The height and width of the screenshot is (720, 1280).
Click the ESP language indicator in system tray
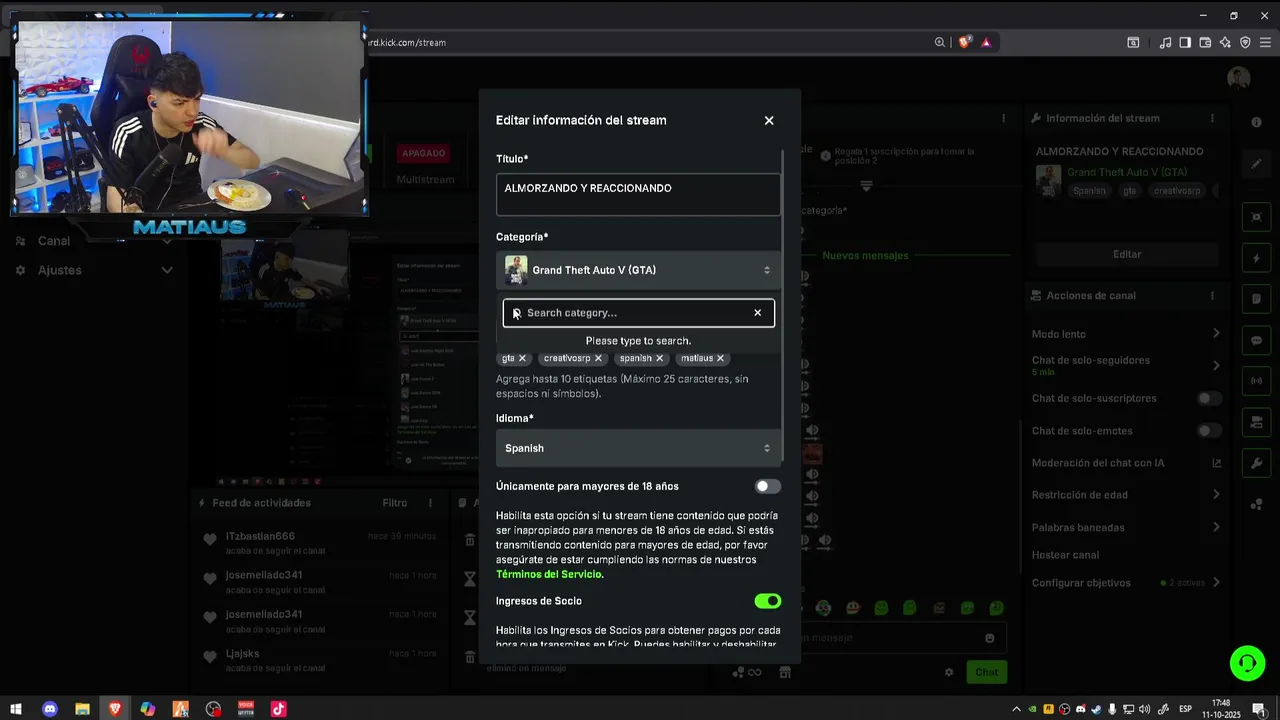pos(1185,709)
